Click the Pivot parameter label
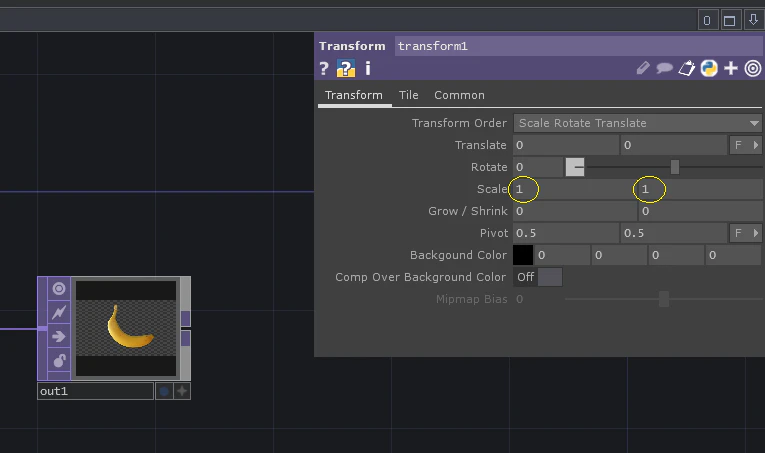 (494, 233)
